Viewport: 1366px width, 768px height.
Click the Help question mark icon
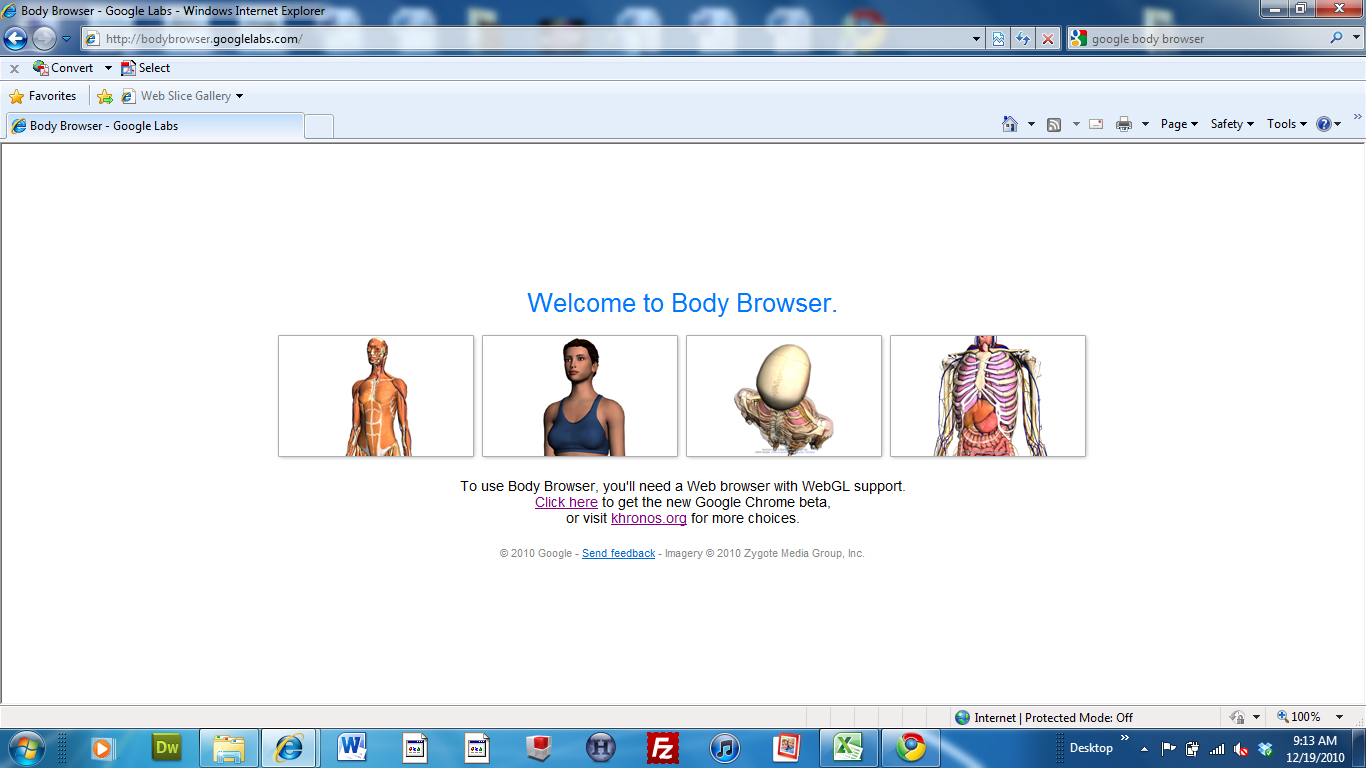click(x=1324, y=124)
